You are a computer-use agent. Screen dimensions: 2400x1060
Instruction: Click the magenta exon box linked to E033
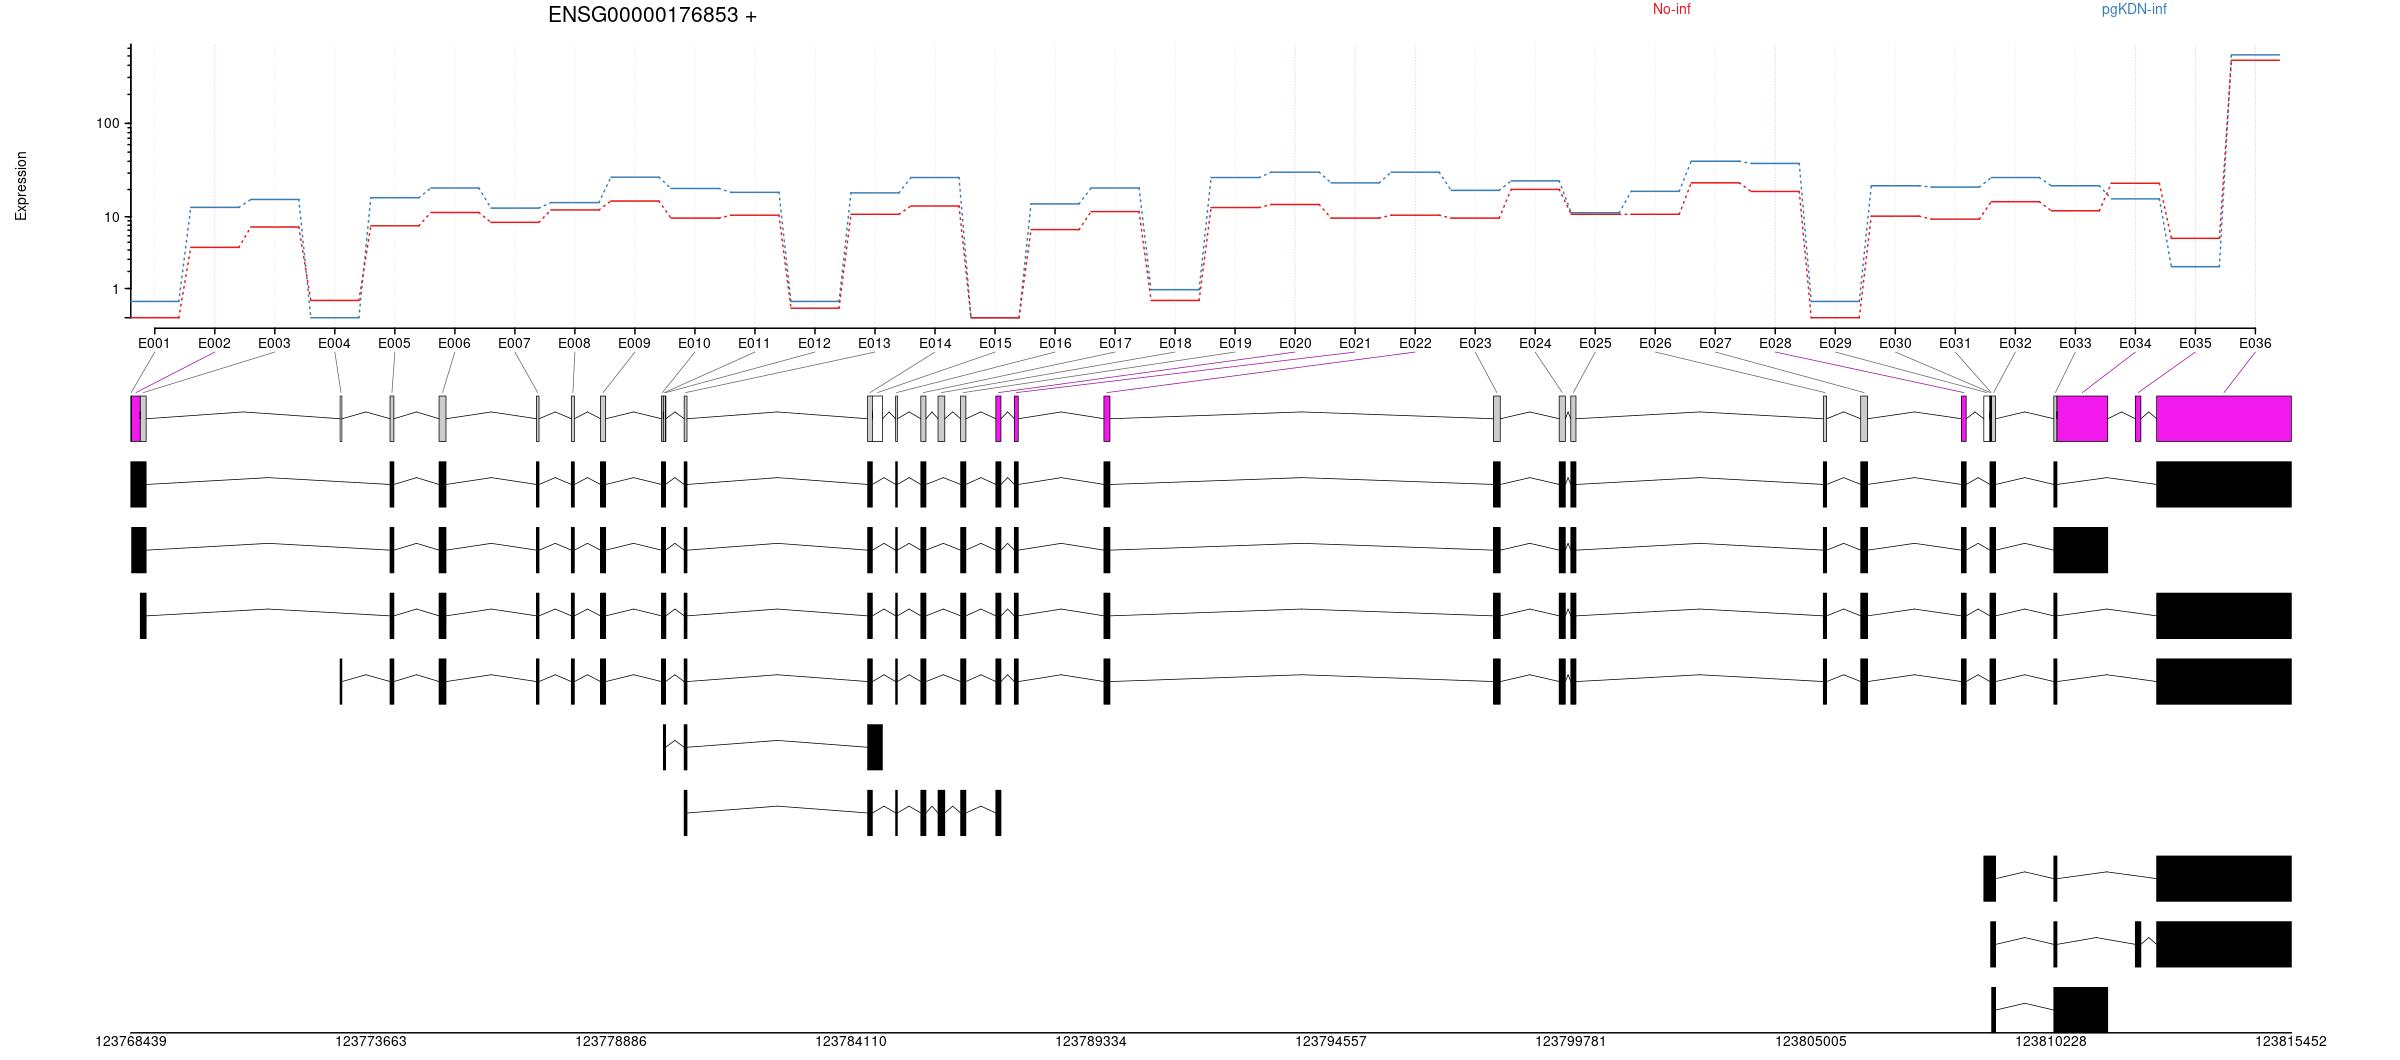tap(2081, 418)
